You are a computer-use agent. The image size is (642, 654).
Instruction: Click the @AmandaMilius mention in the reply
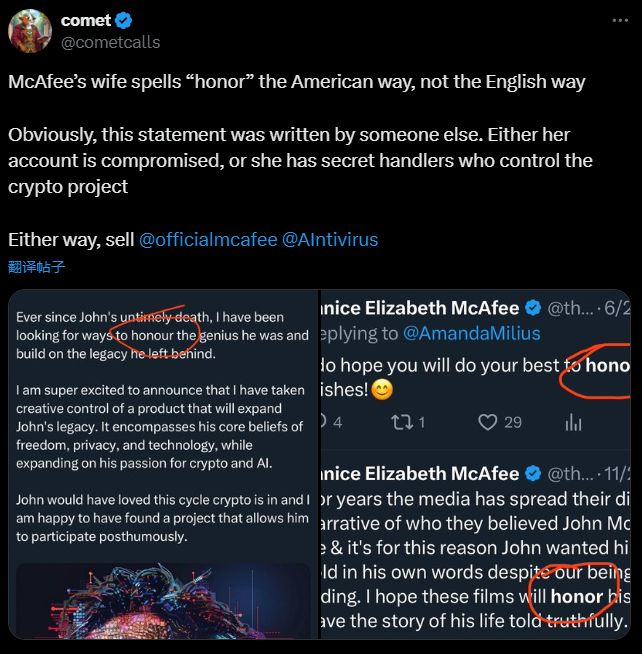[475, 333]
